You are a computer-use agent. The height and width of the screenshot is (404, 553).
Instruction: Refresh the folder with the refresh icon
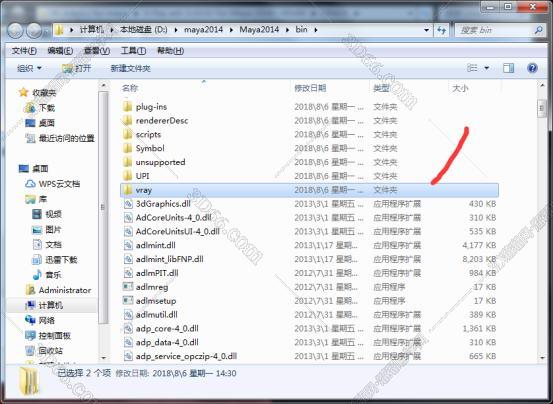442,30
